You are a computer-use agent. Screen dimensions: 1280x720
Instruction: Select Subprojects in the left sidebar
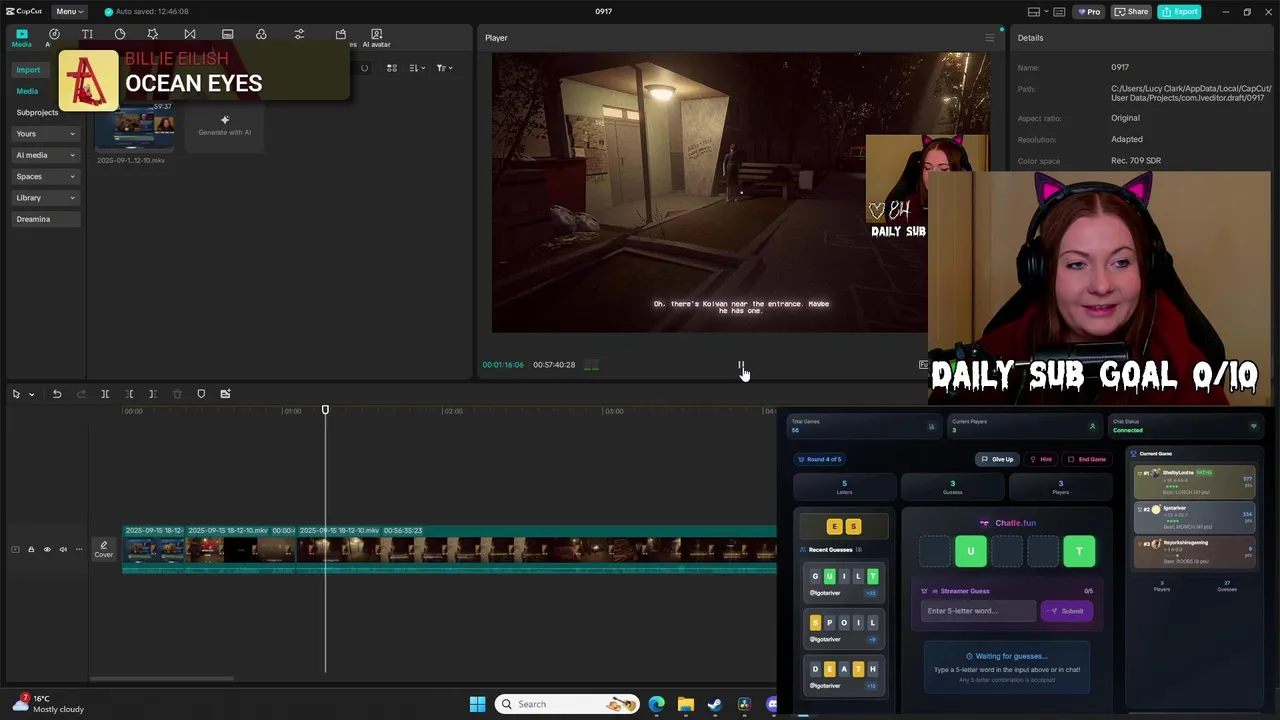pyautogui.click(x=37, y=112)
